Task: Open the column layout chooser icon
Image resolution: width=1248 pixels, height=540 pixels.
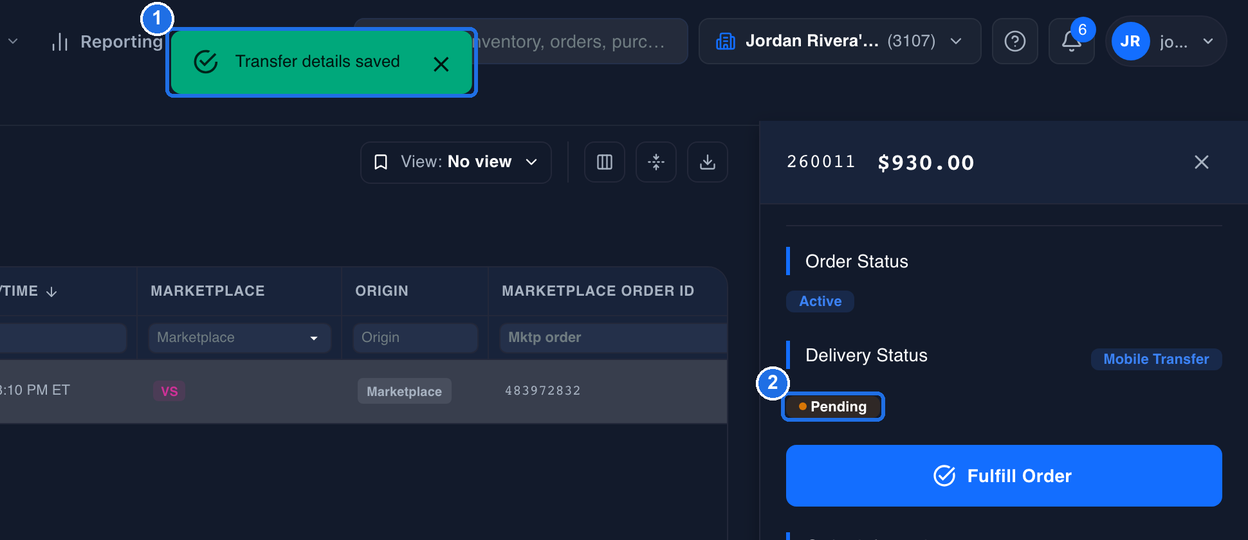Action: pyautogui.click(x=605, y=162)
